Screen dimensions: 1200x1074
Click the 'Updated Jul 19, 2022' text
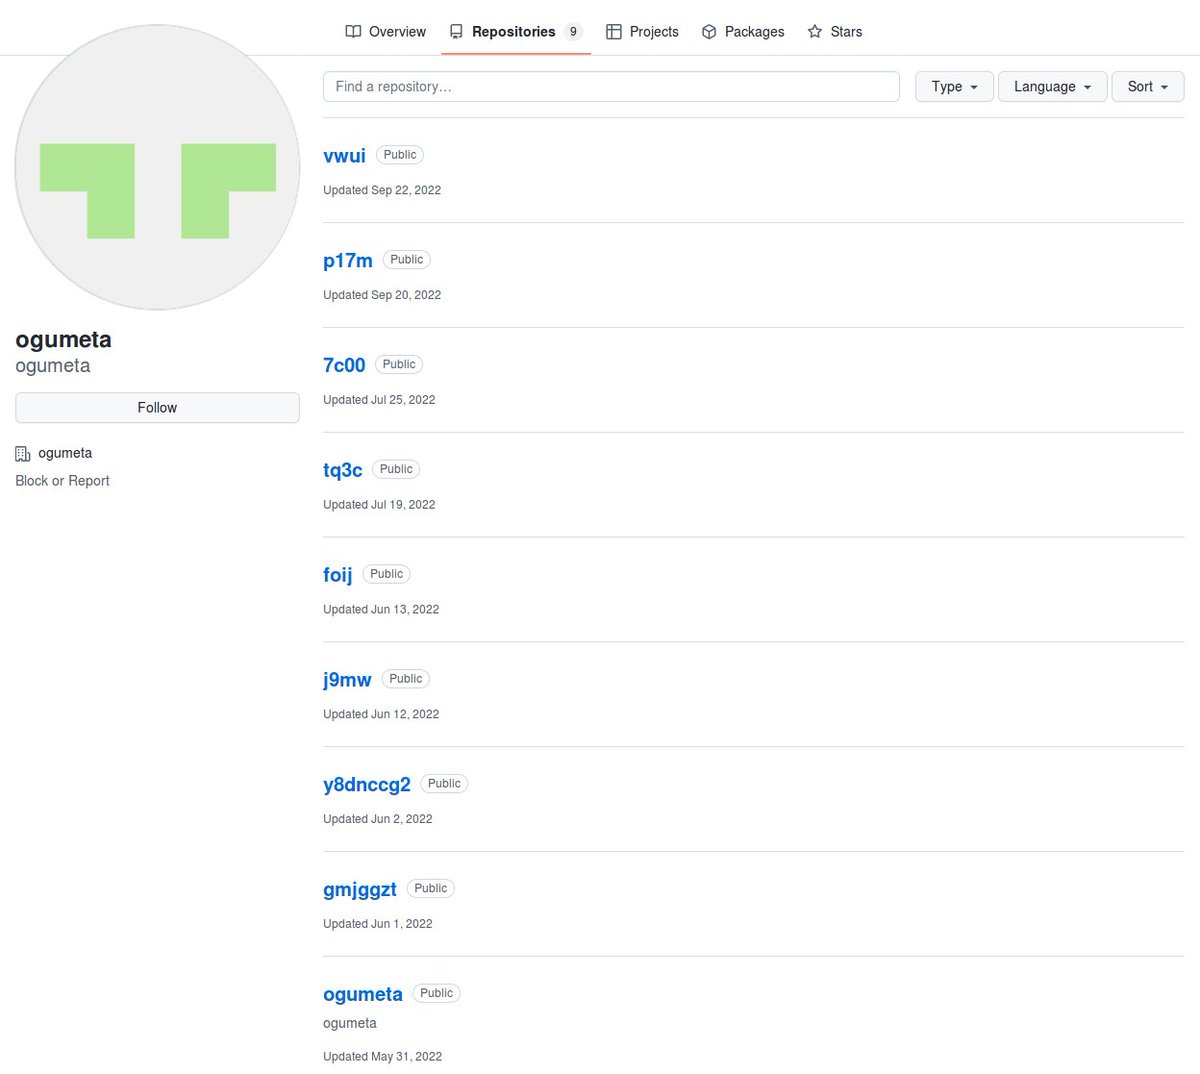coord(379,505)
